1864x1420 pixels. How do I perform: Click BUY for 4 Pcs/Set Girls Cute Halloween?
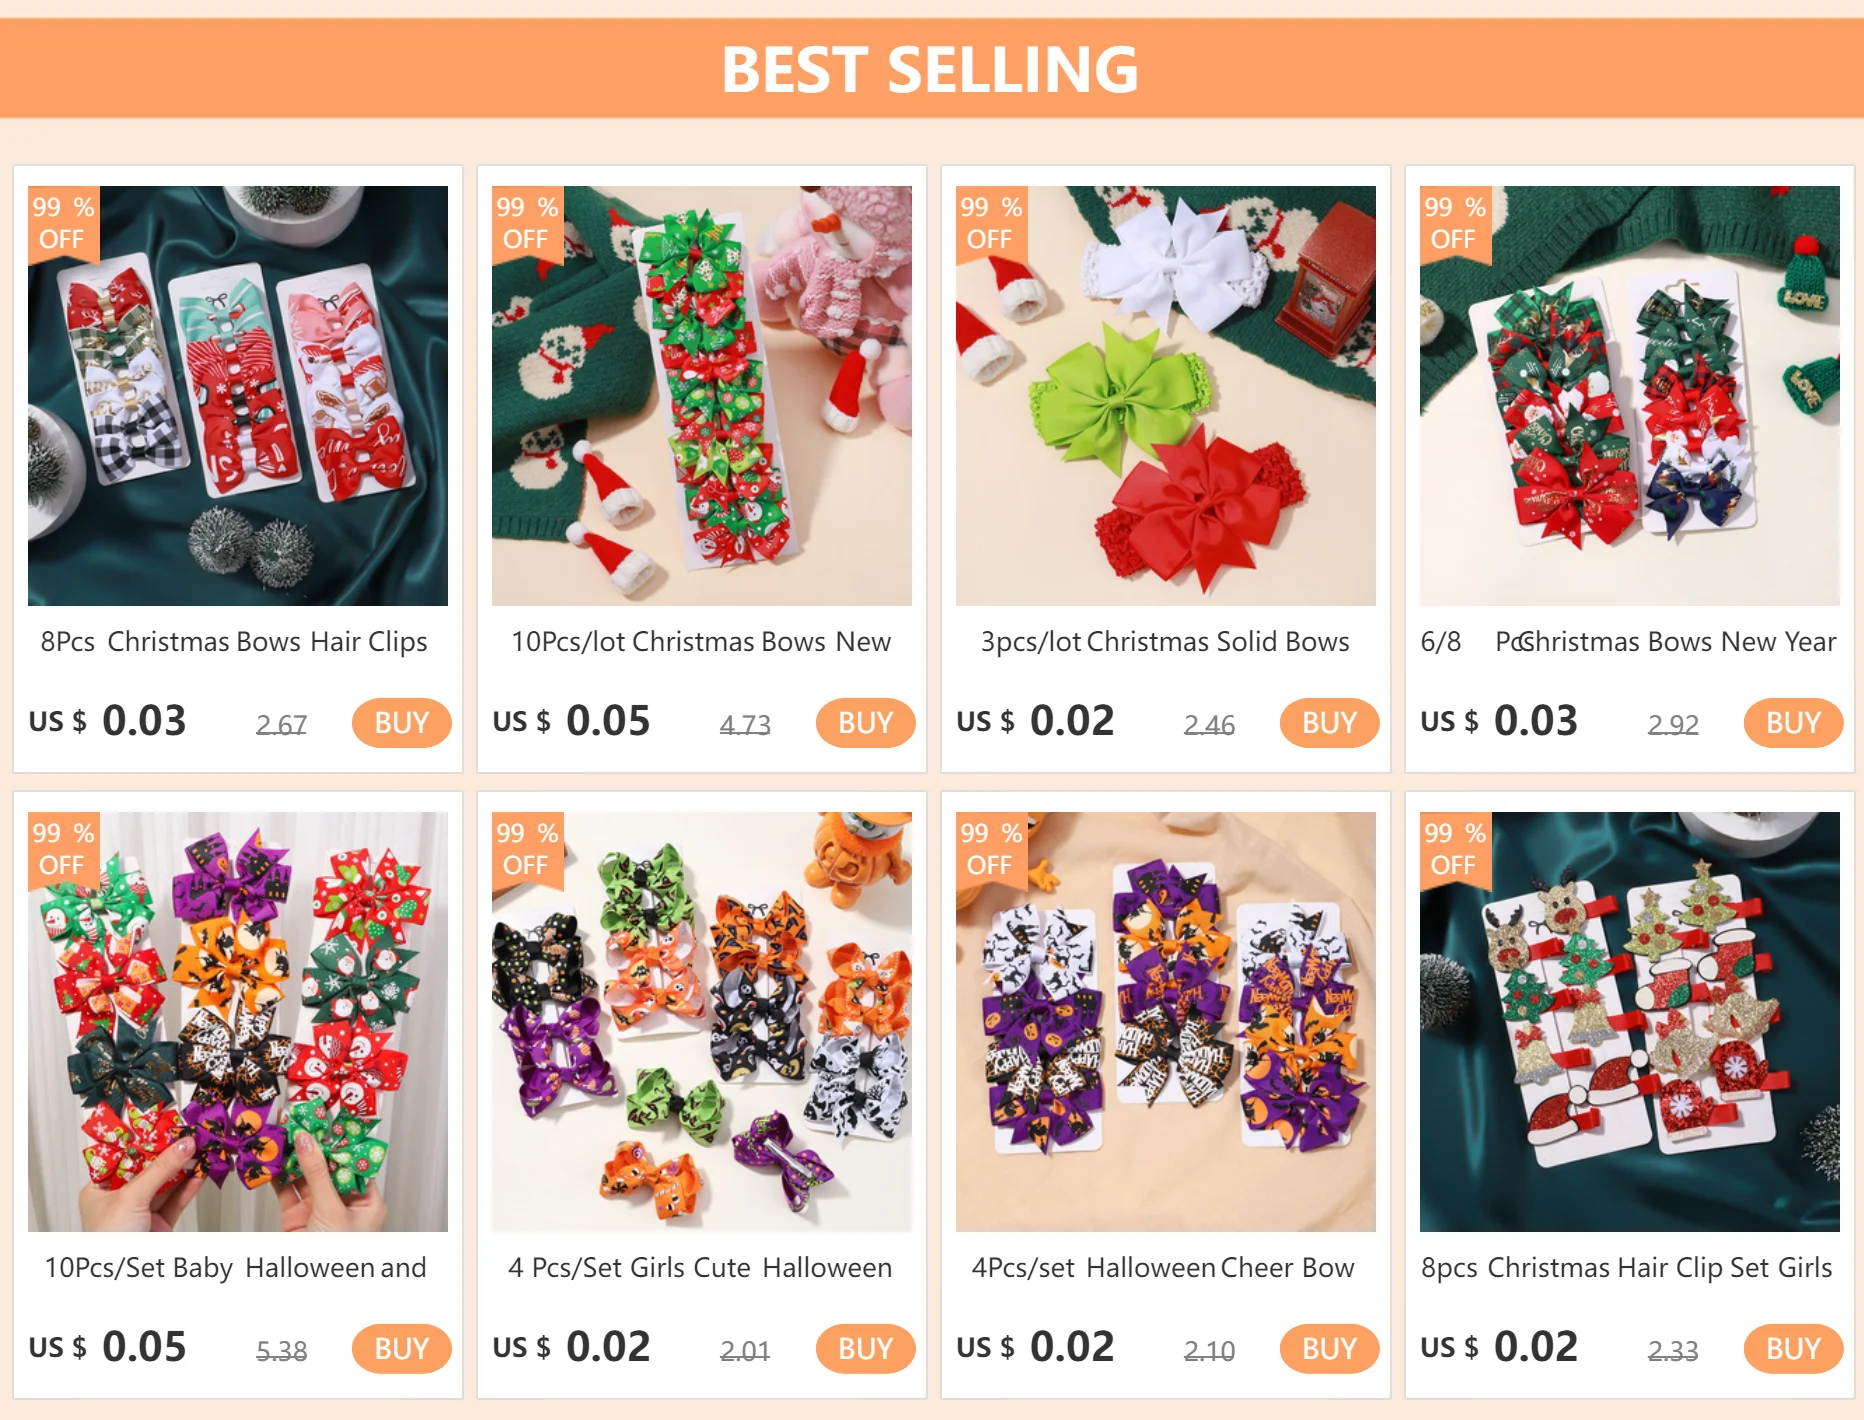[x=865, y=1348]
